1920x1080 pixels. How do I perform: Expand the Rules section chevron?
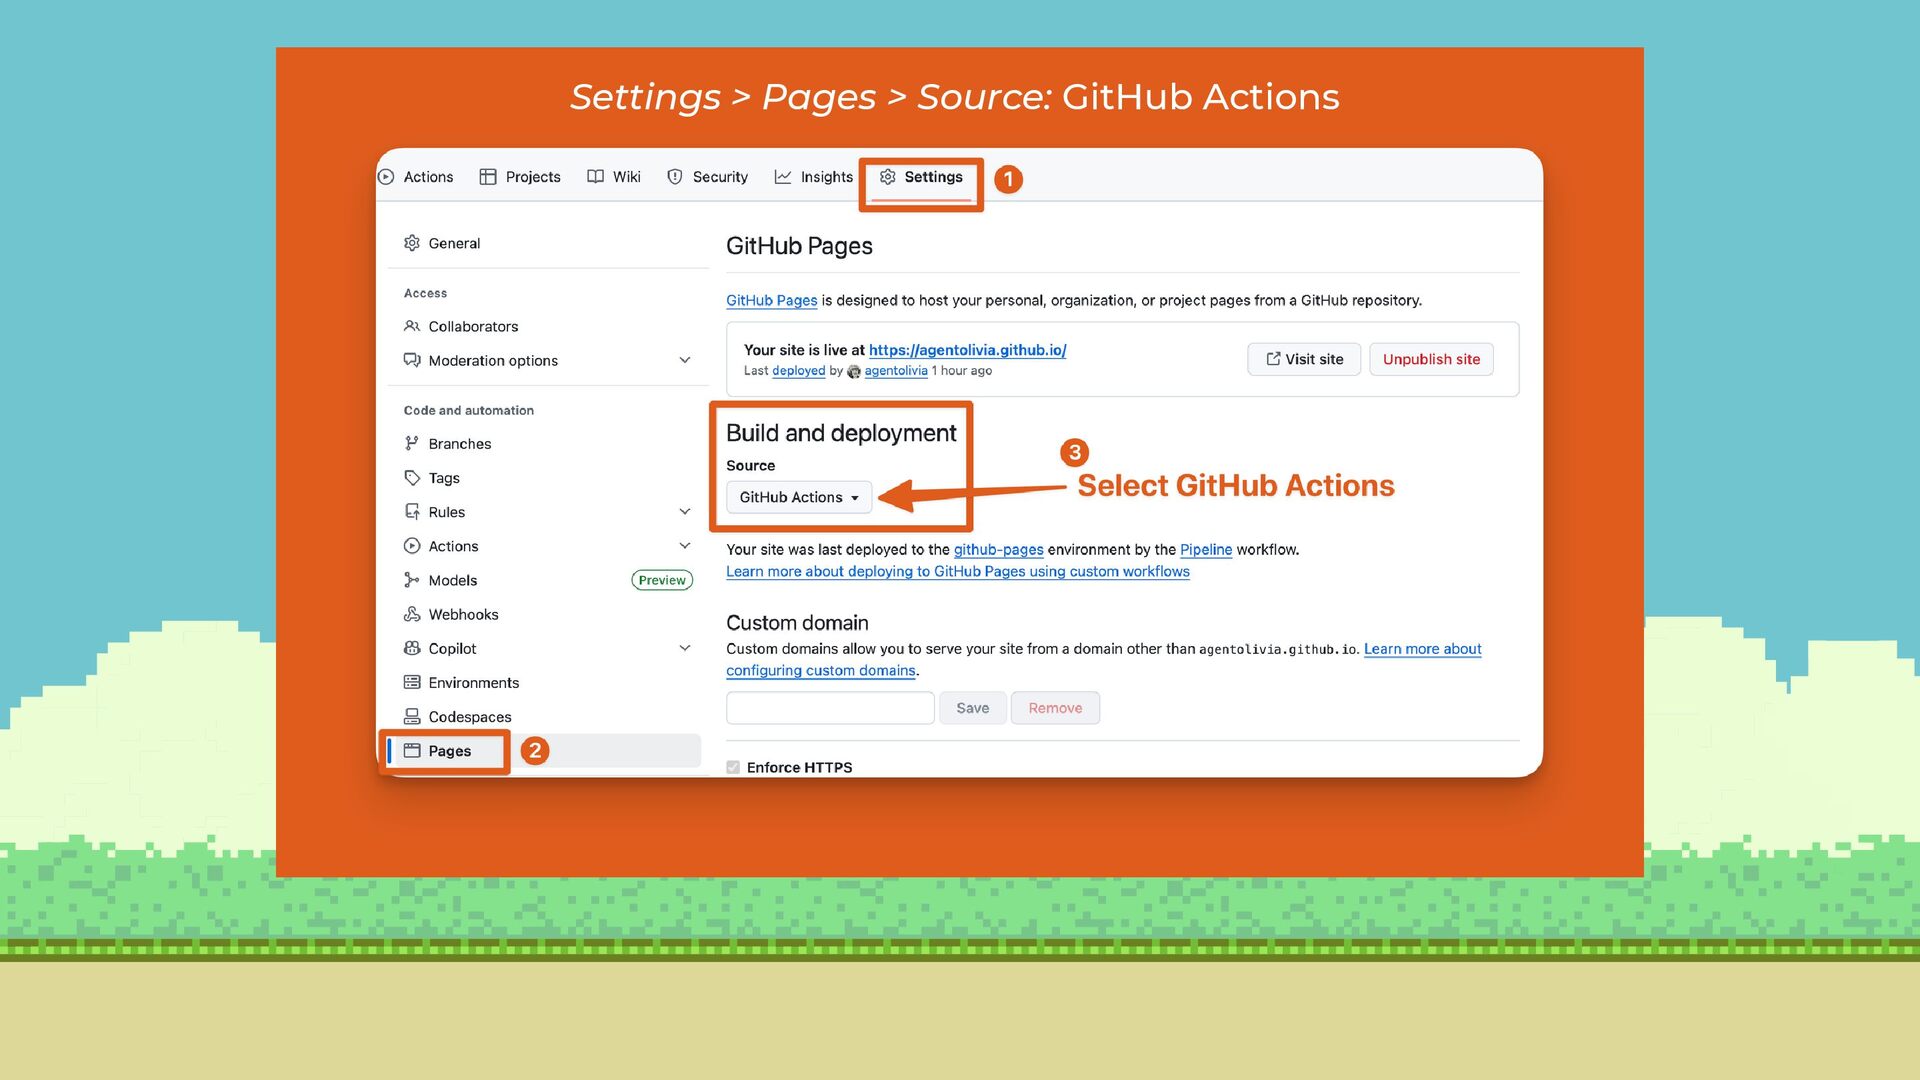(x=685, y=512)
